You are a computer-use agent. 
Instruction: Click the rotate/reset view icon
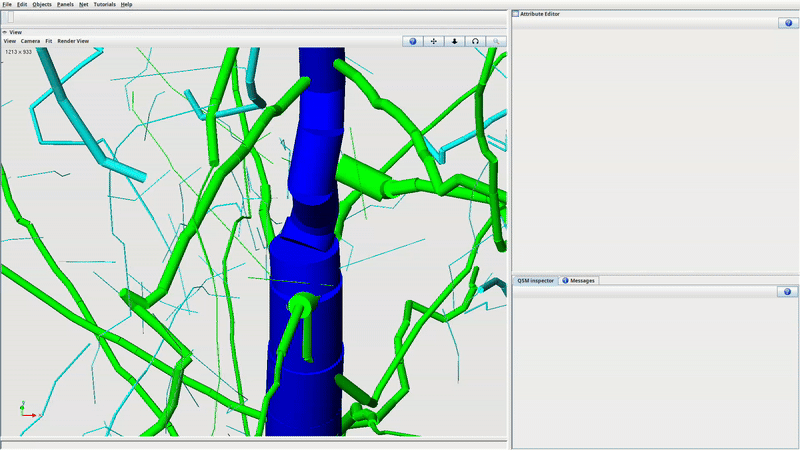click(475, 41)
